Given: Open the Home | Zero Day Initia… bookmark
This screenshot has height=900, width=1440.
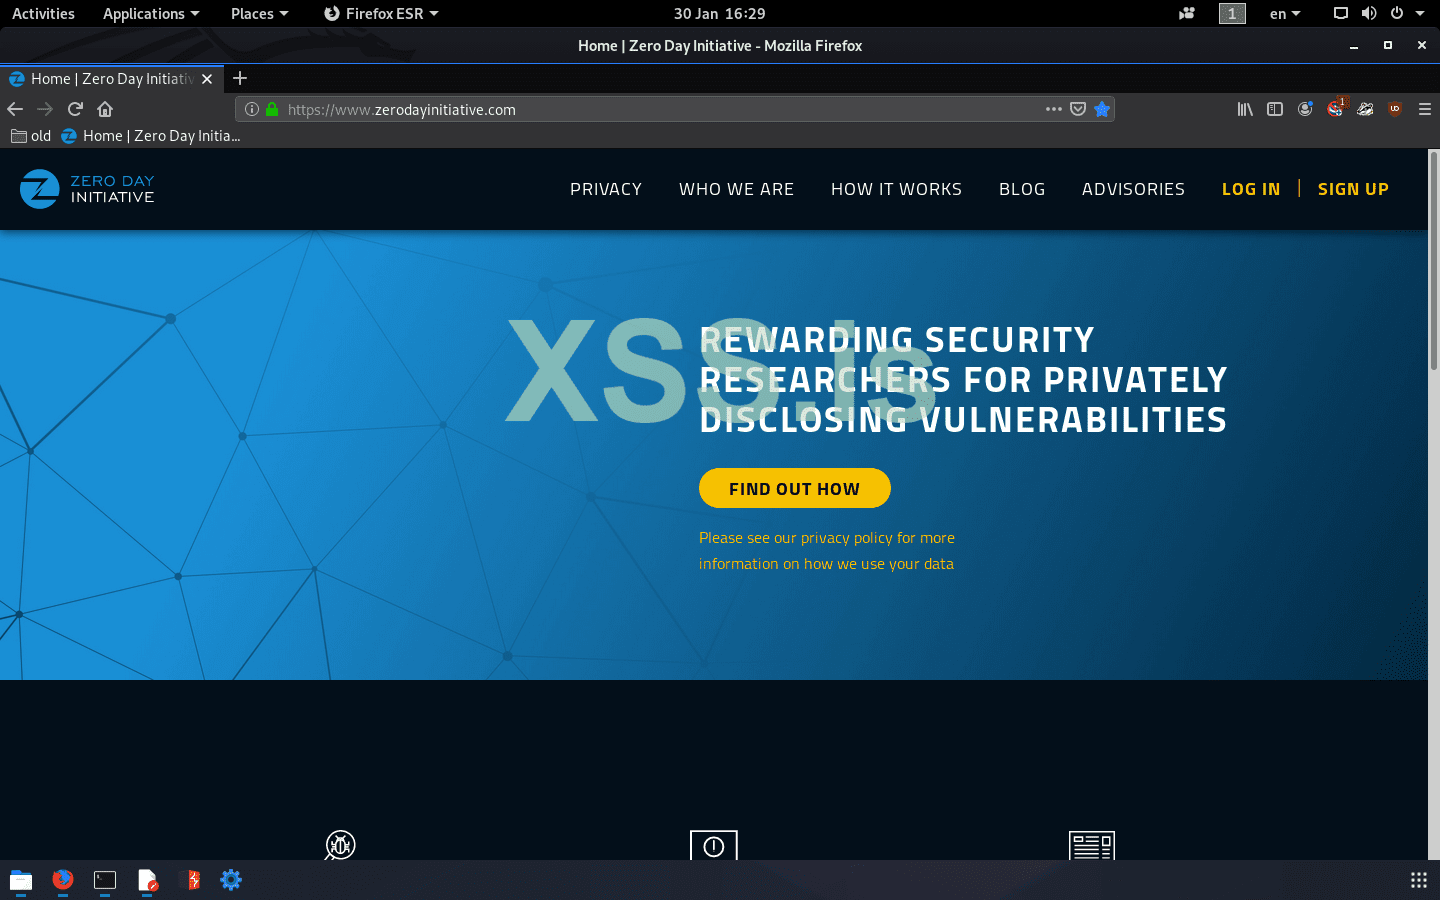Looking at the screenshot, I should click(x=151, y=136).
